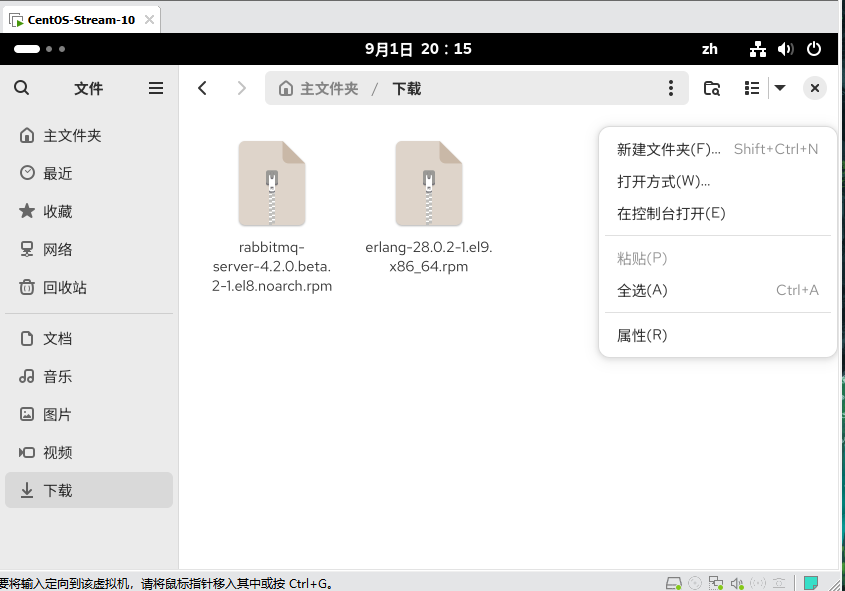Open the activities workspace indicator
The height and width of the screenshot is (591, 845).
pos(39,49)
